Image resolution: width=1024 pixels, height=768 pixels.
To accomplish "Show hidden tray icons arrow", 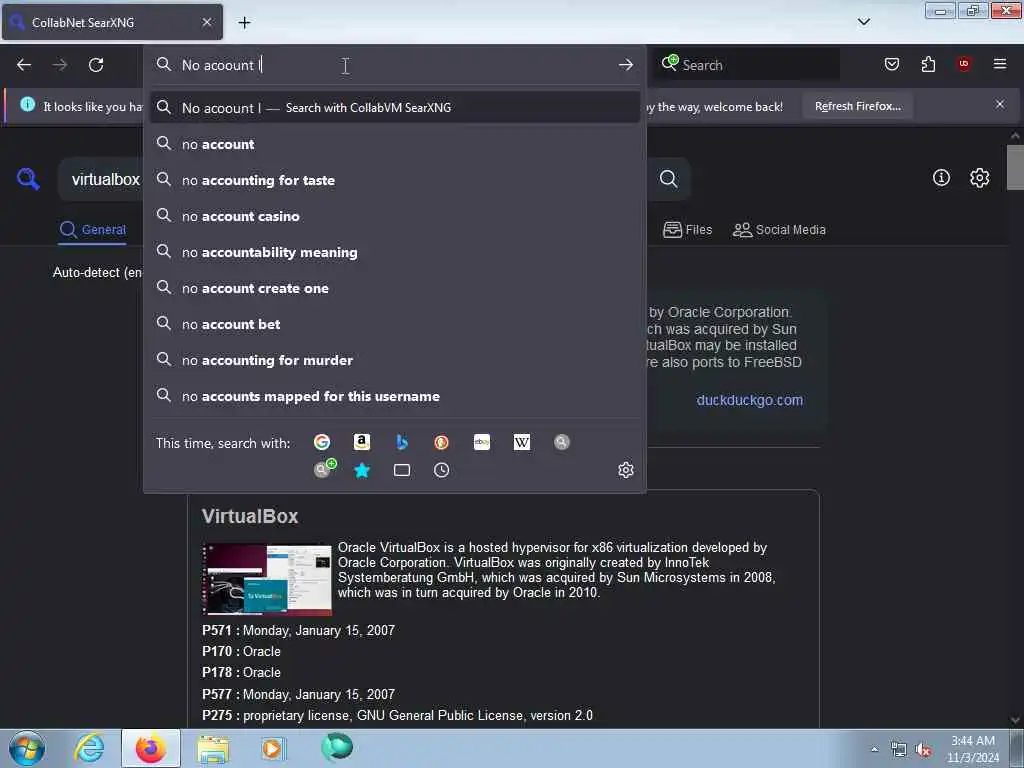I will pyautogui.click(x=874, y=749).
